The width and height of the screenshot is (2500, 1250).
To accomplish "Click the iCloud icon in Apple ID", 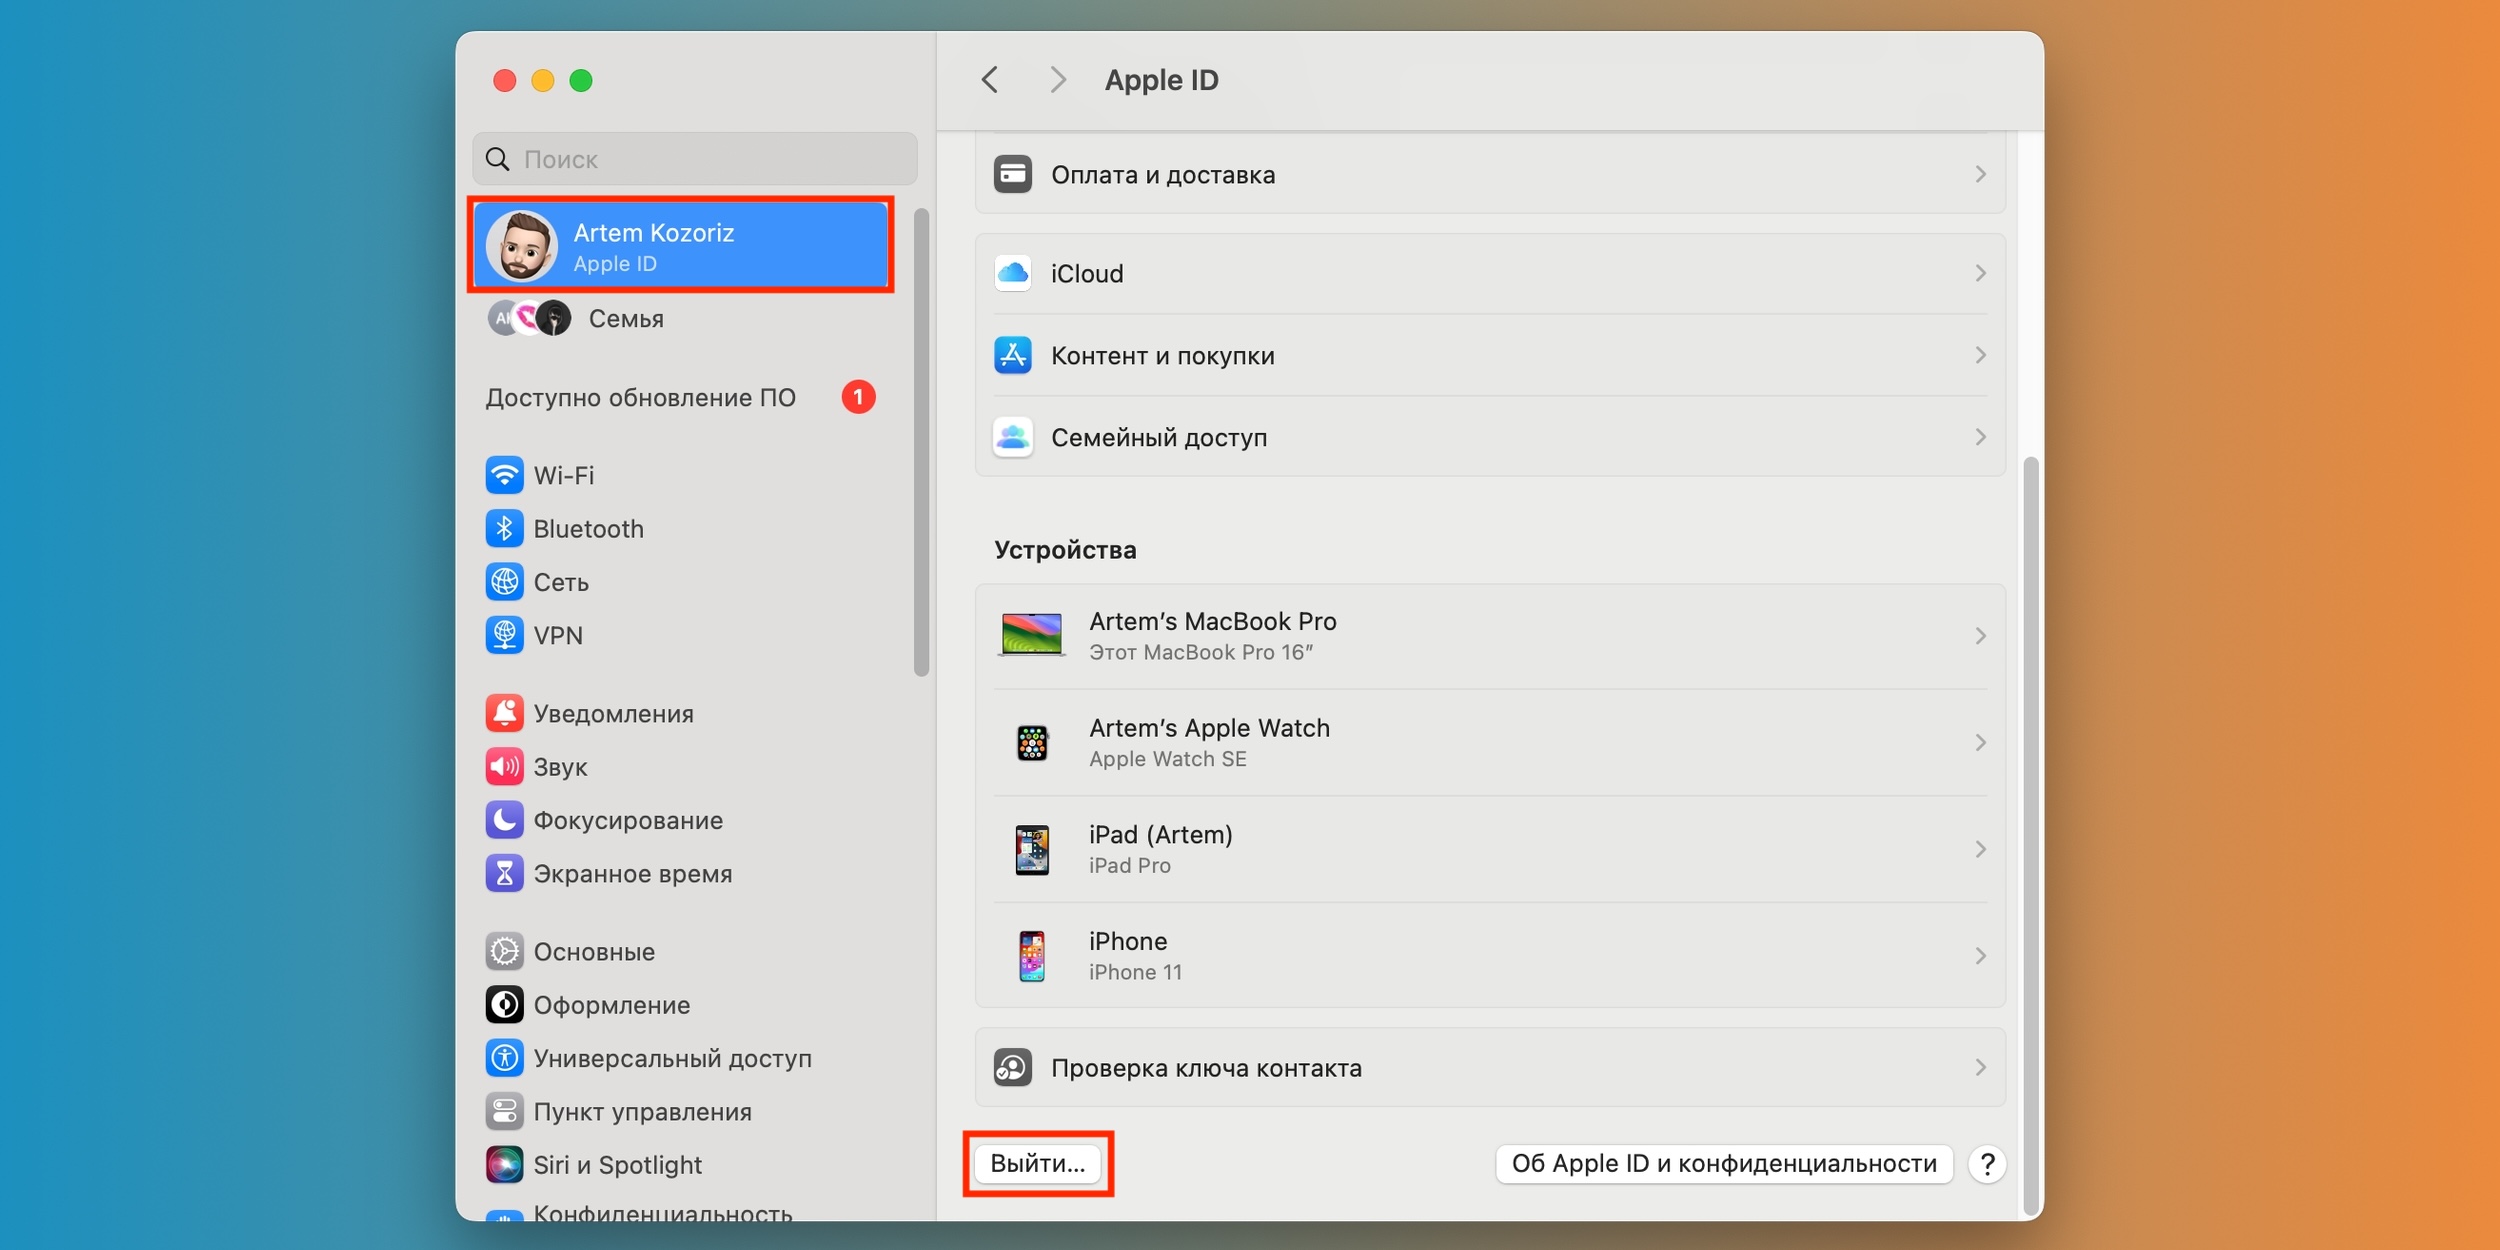I will tap(1014, 271).
